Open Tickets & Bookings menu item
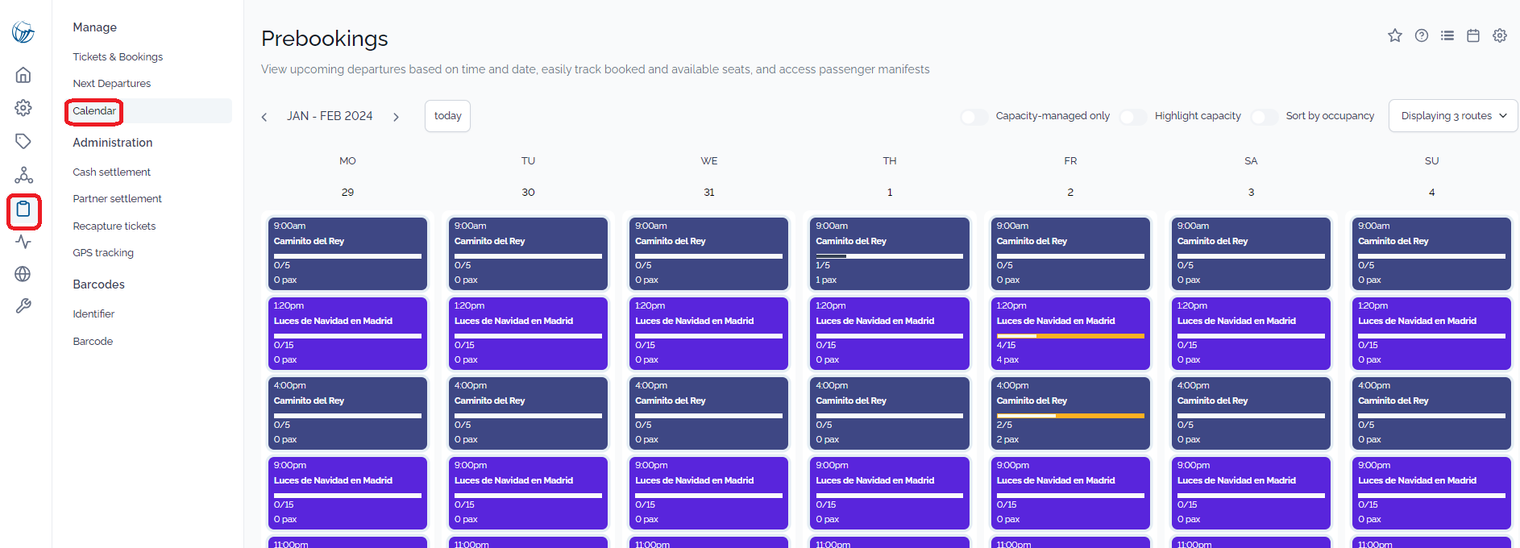The width and height of the screenshot is (1520, 548). coord(118,57)
